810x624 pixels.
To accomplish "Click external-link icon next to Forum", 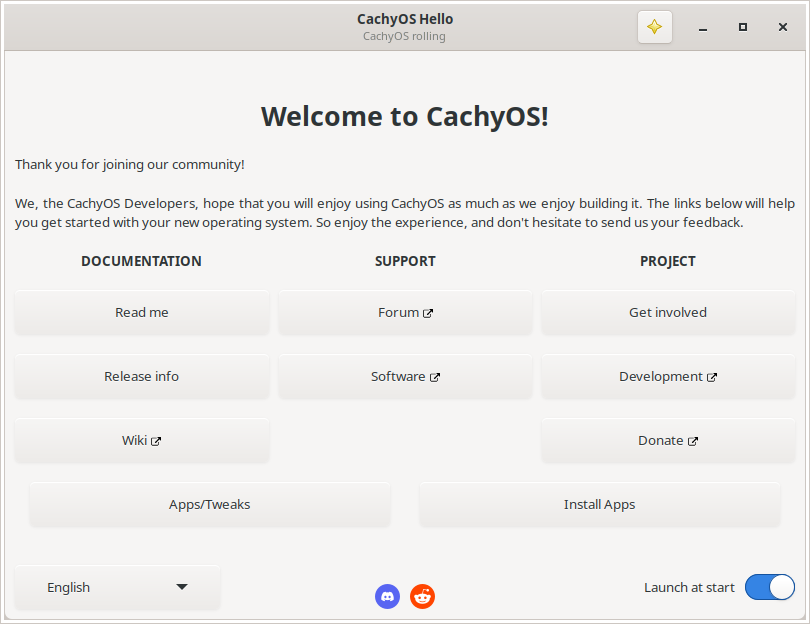I will (x=428, y=314).
